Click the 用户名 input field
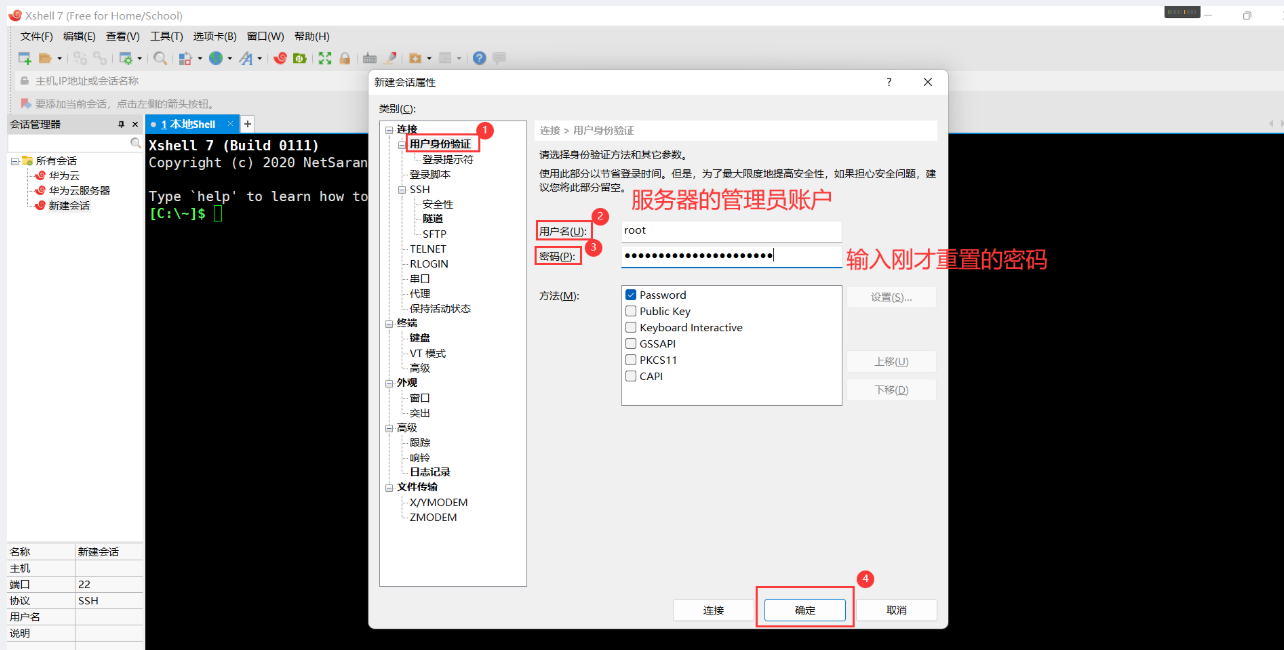 tap(731, 231)
